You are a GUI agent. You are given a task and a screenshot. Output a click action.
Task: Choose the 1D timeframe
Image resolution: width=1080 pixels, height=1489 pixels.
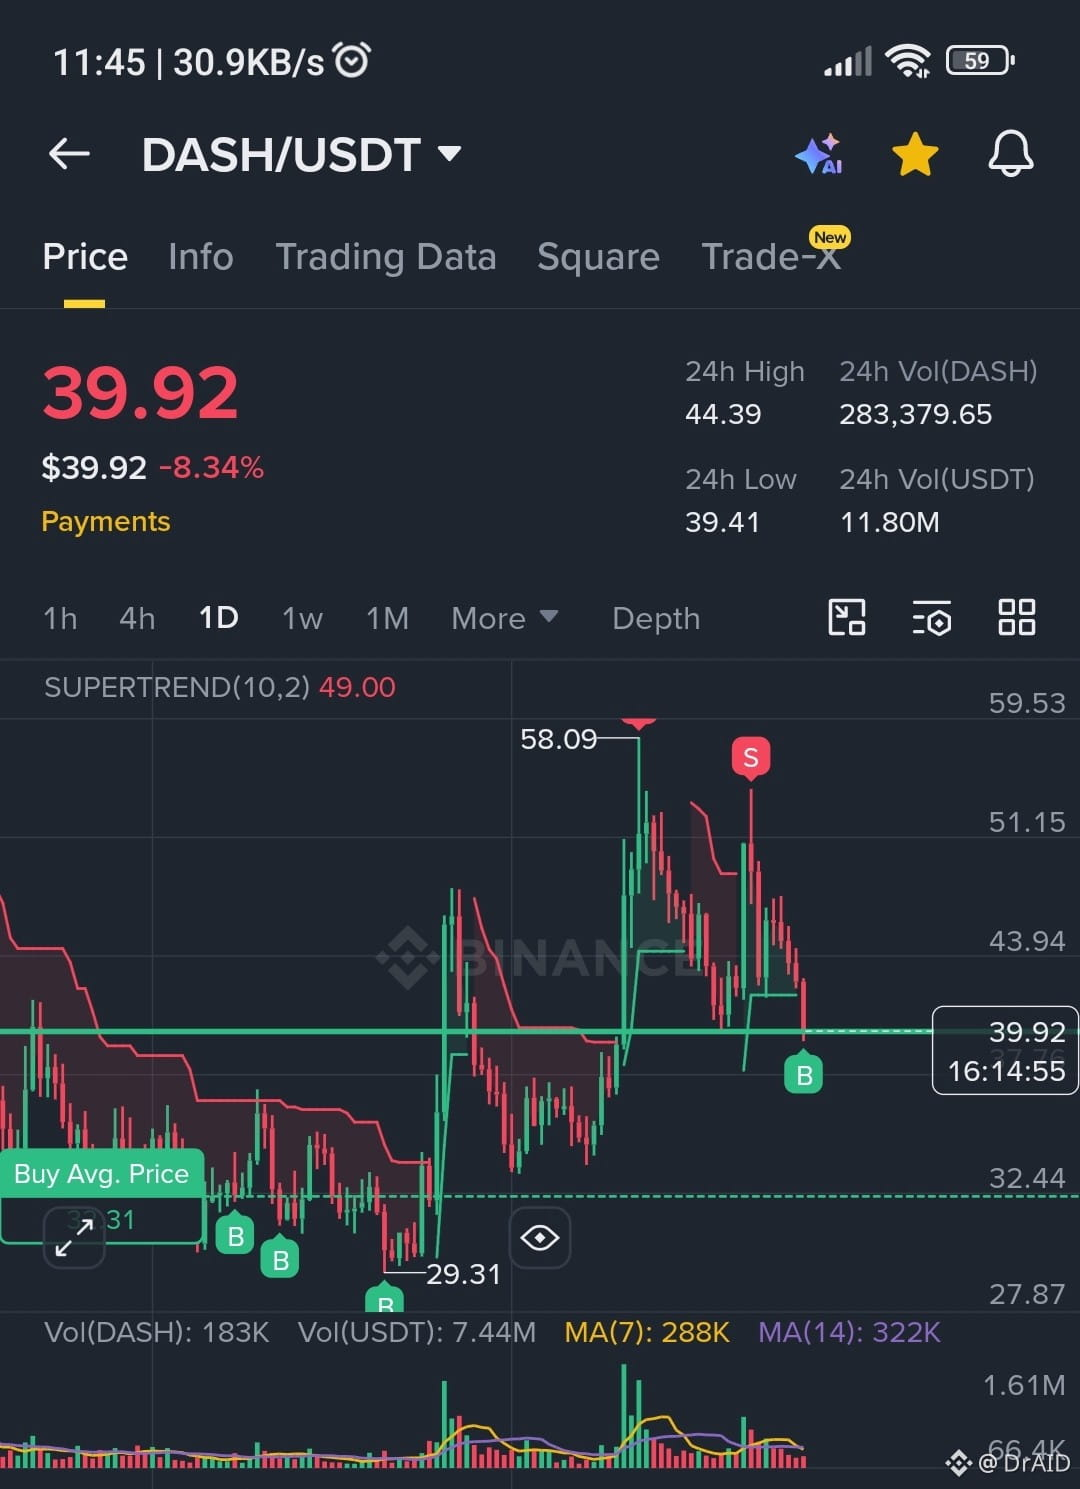coord(218,618)
